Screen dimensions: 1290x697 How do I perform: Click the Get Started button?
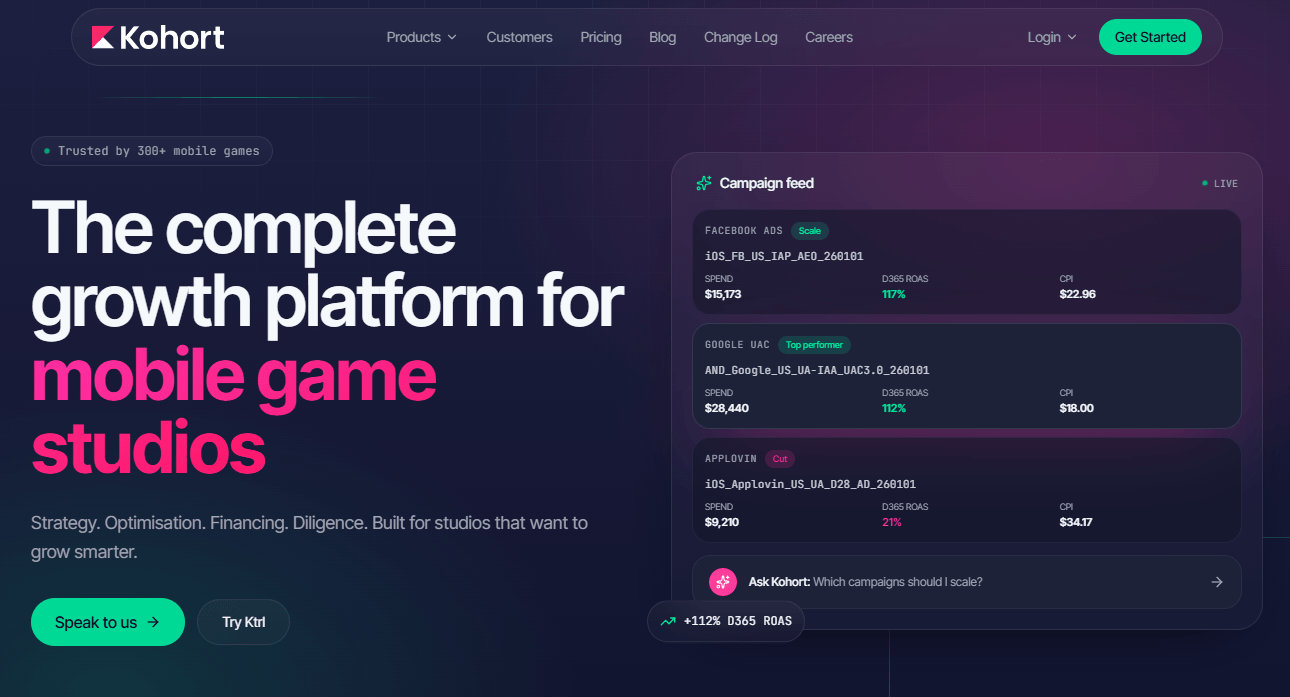pos(1150,37)
